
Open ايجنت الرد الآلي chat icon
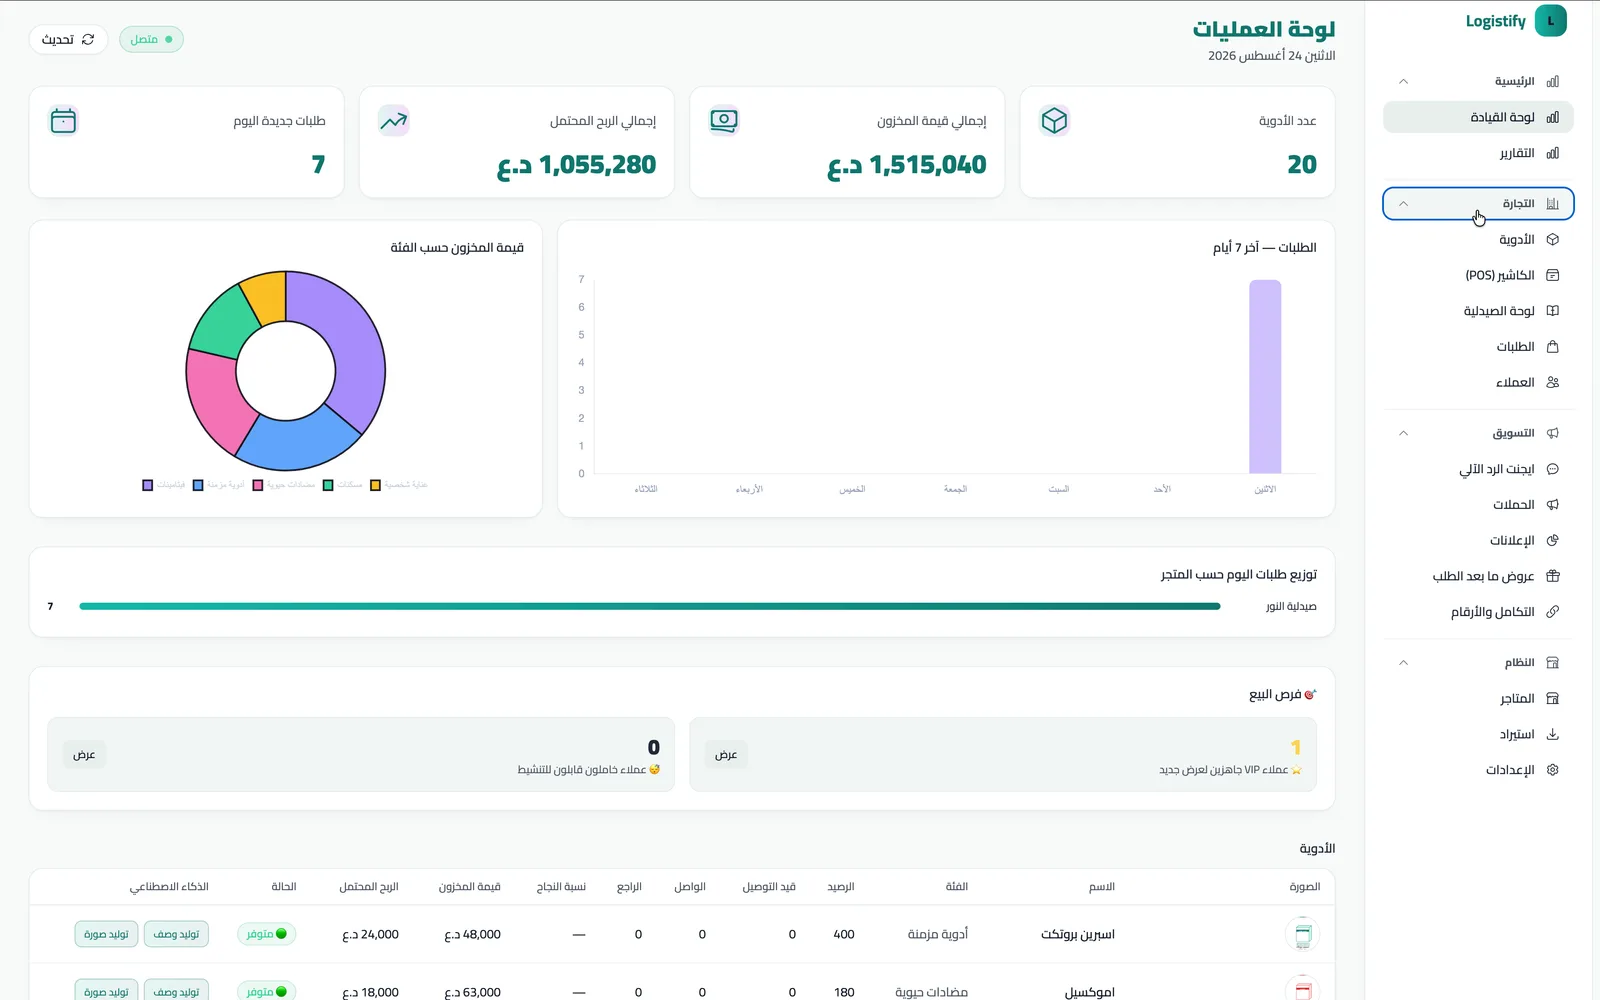coord(1552,469)
